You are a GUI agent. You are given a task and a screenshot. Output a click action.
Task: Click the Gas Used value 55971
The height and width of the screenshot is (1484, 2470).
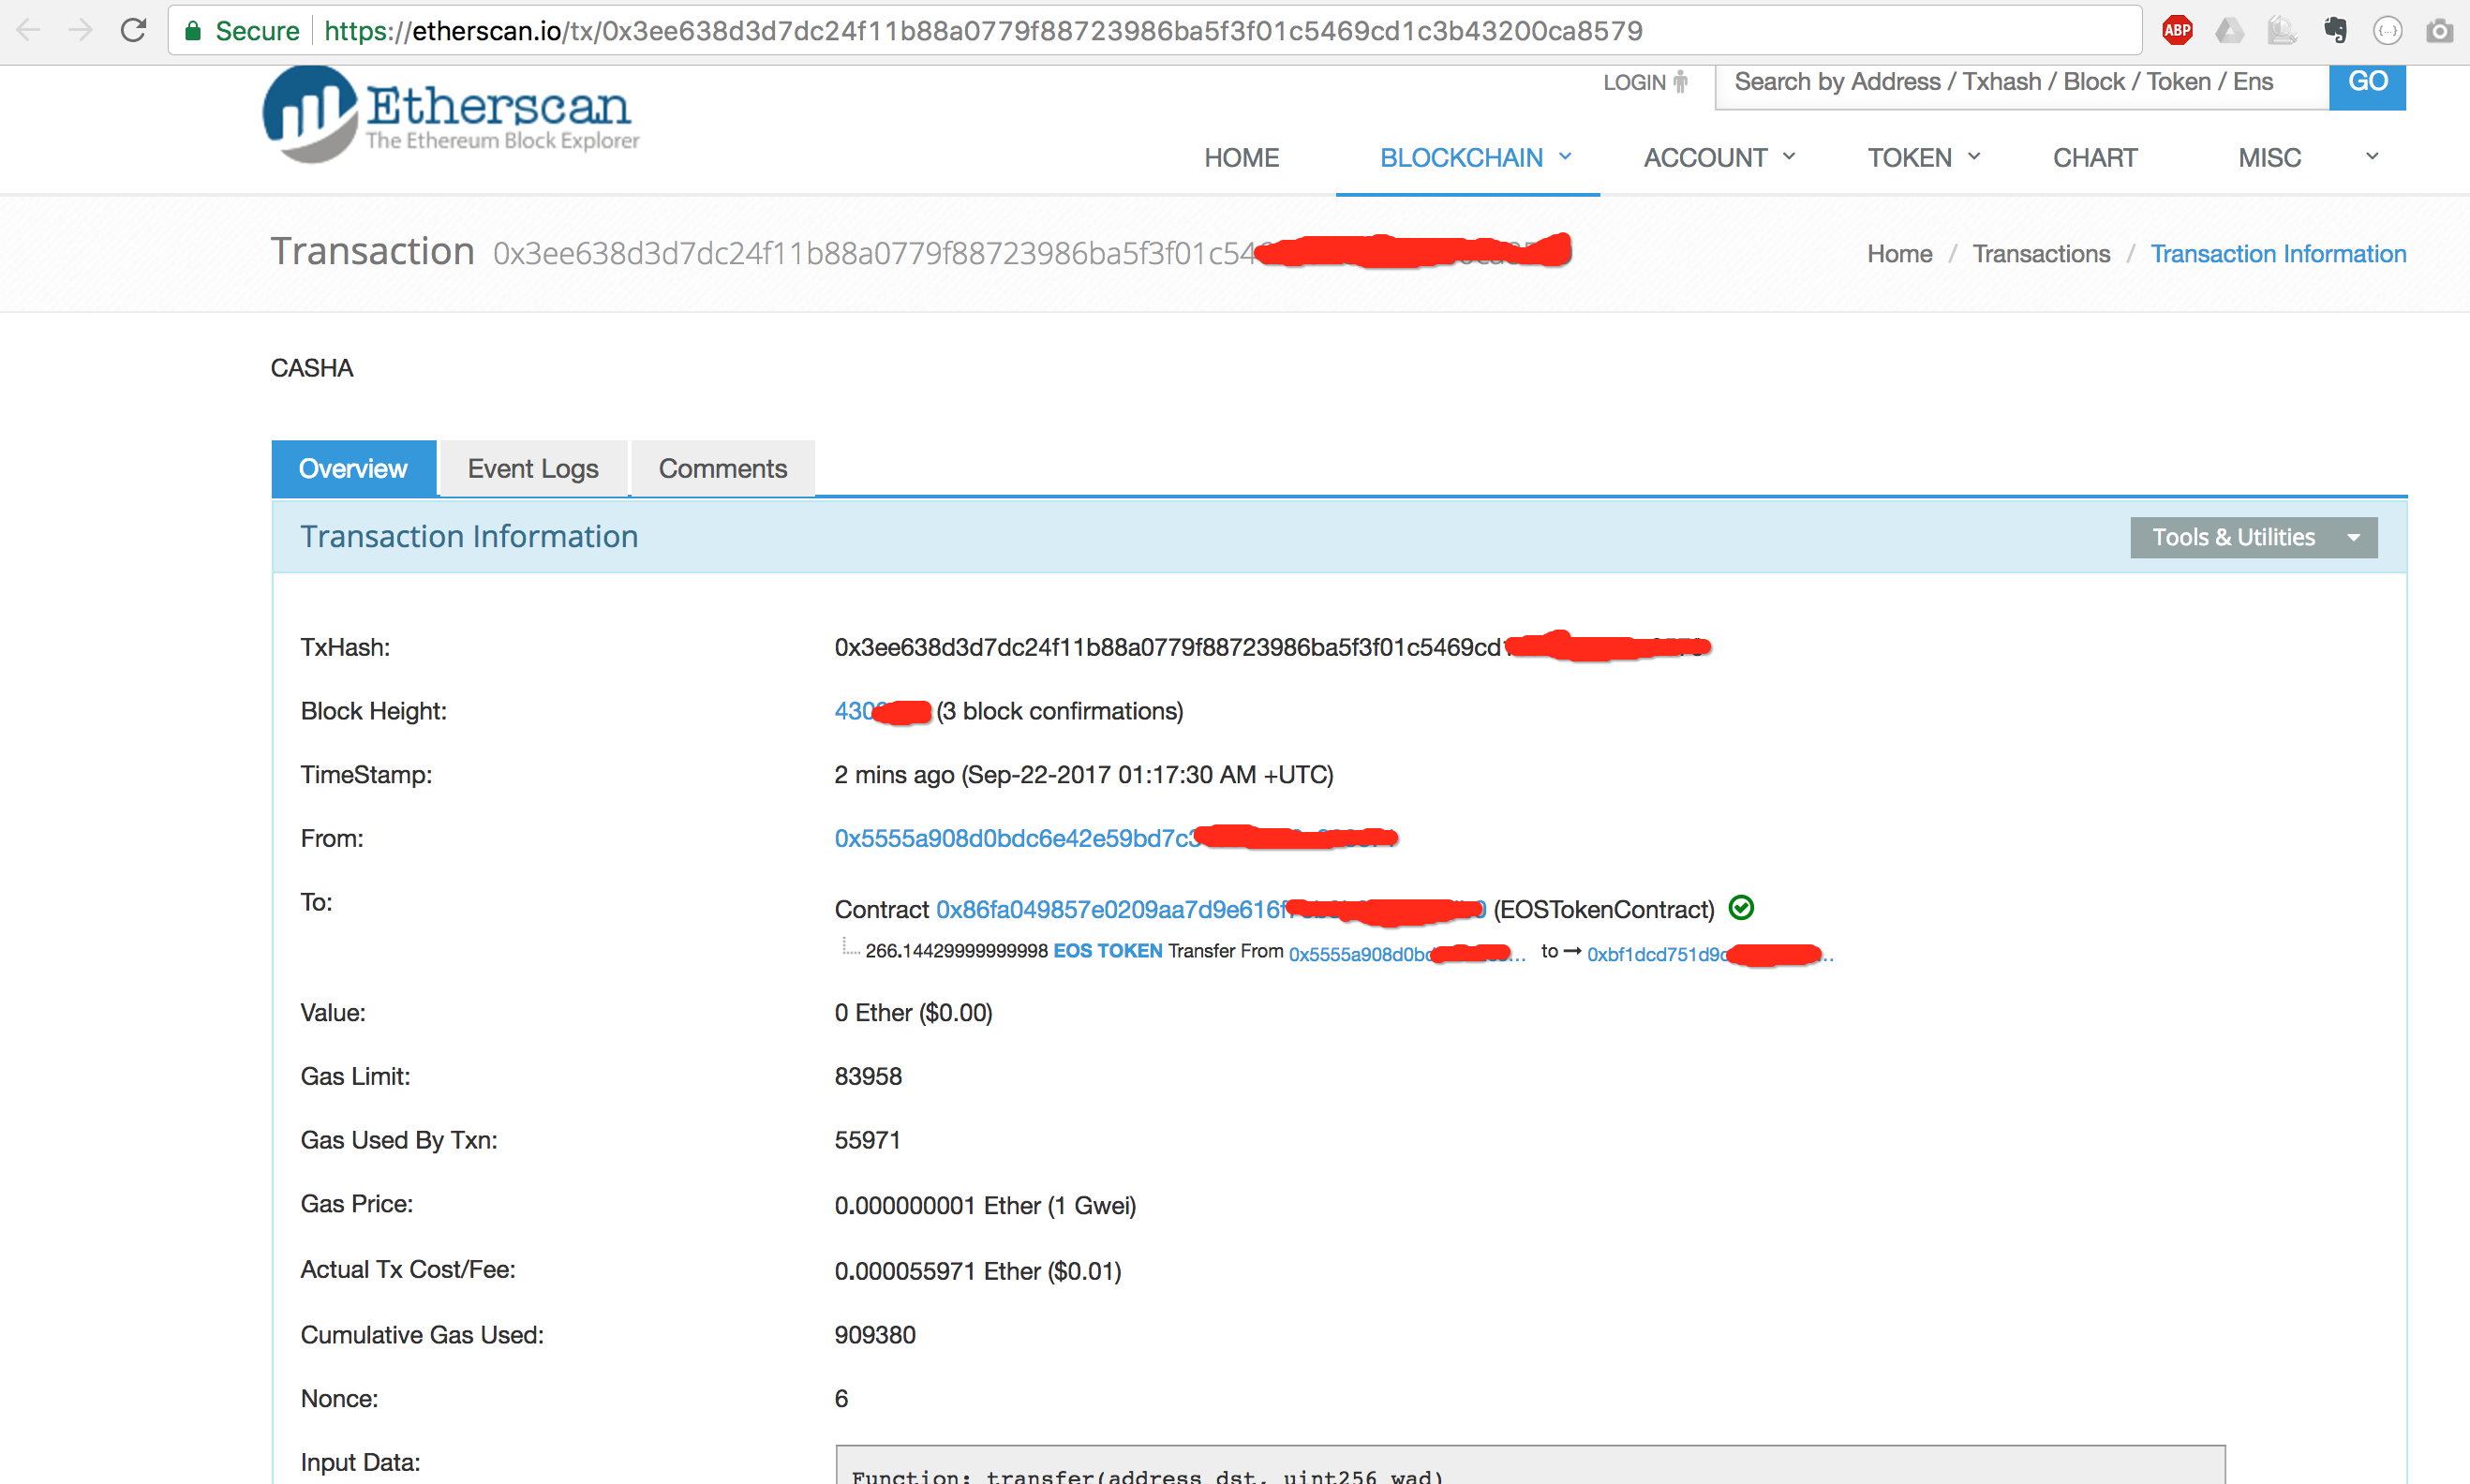(x=867, y=1140)
